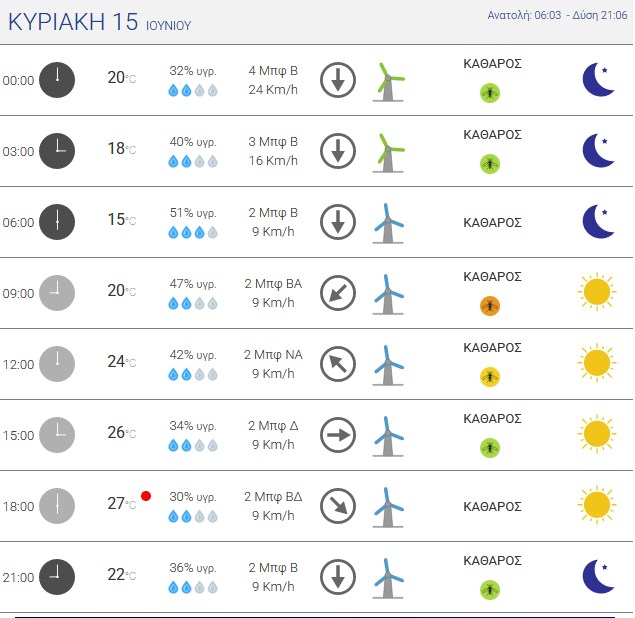Click the northwest-pointing arrow for ΝΑ wind
635x618 pixels.
coord(338,364)
